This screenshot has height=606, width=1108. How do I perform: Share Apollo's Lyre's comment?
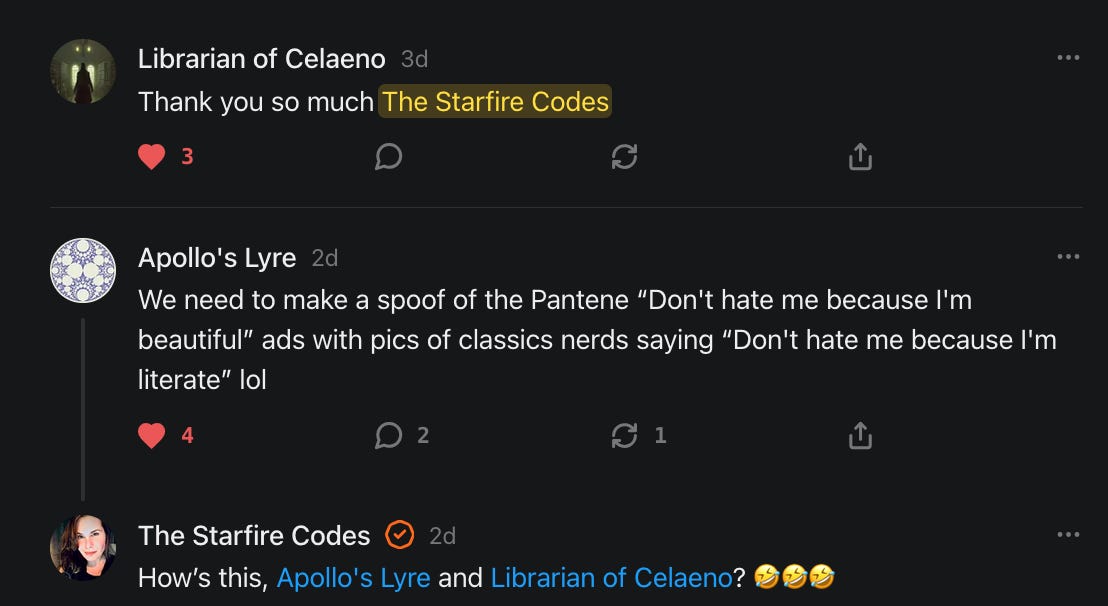coord(860,435)
